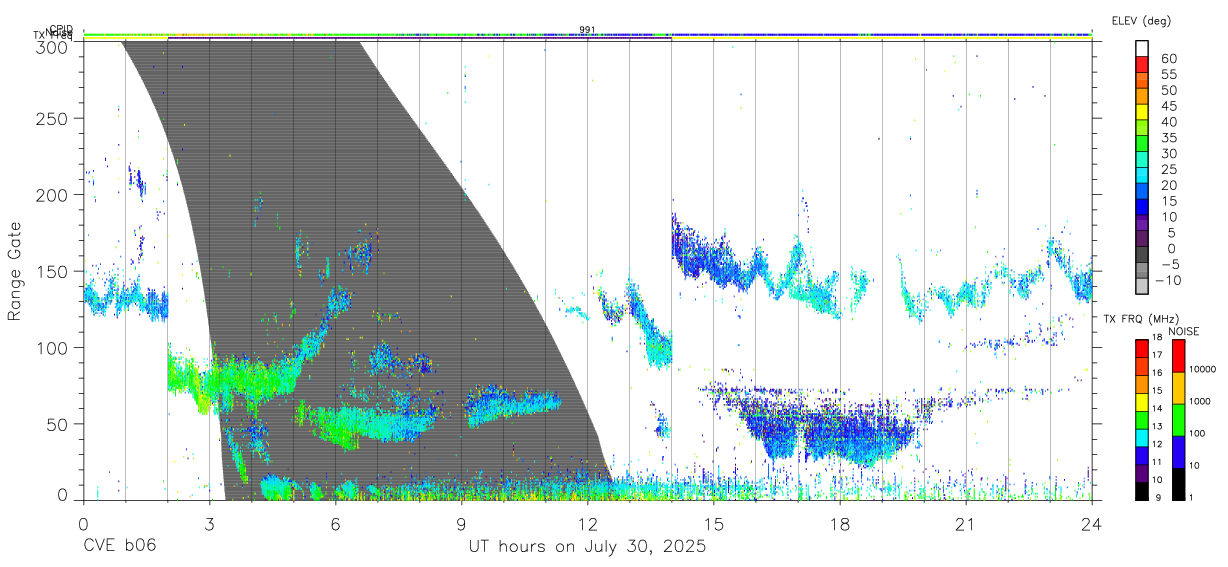This screenshot has height=567, width=1228.
Task: Pick the dark gray segment of the ELEV color bar
Action: 1143,256
